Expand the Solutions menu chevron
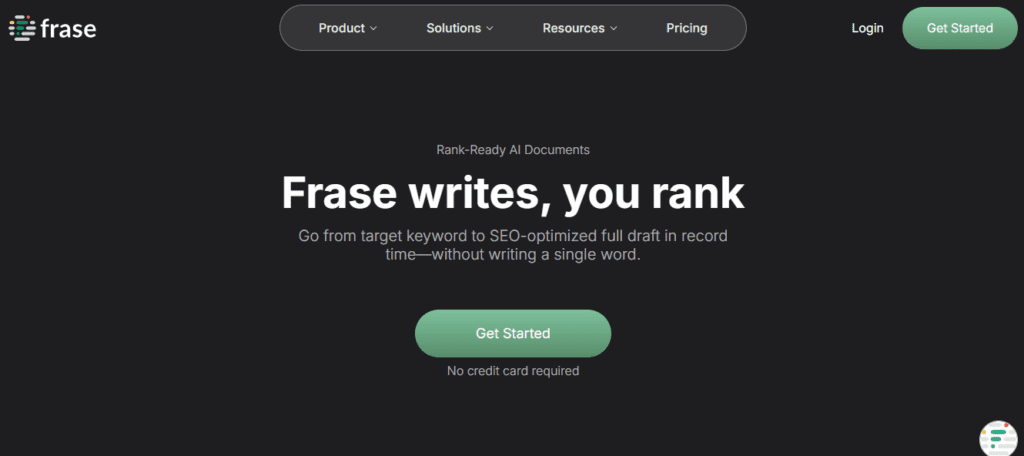Screen dimensions: 1024x456 pyautogui.click(x=490, y=29)
